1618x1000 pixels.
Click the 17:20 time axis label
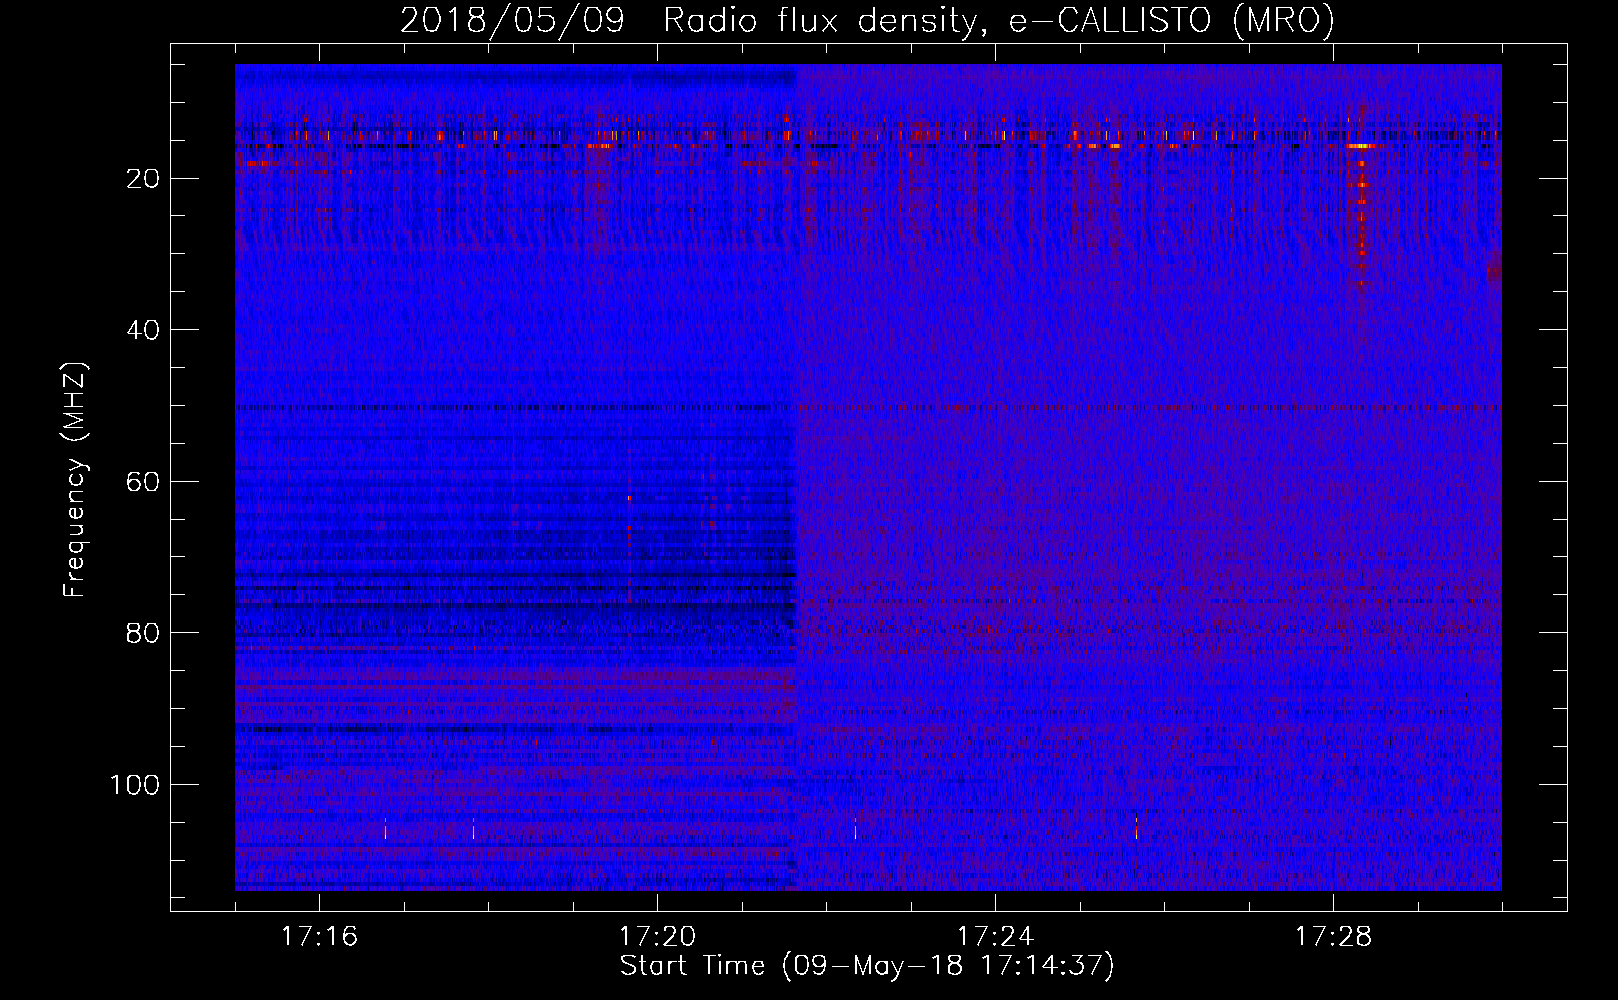pyautogui.click(x=657, y=937)
